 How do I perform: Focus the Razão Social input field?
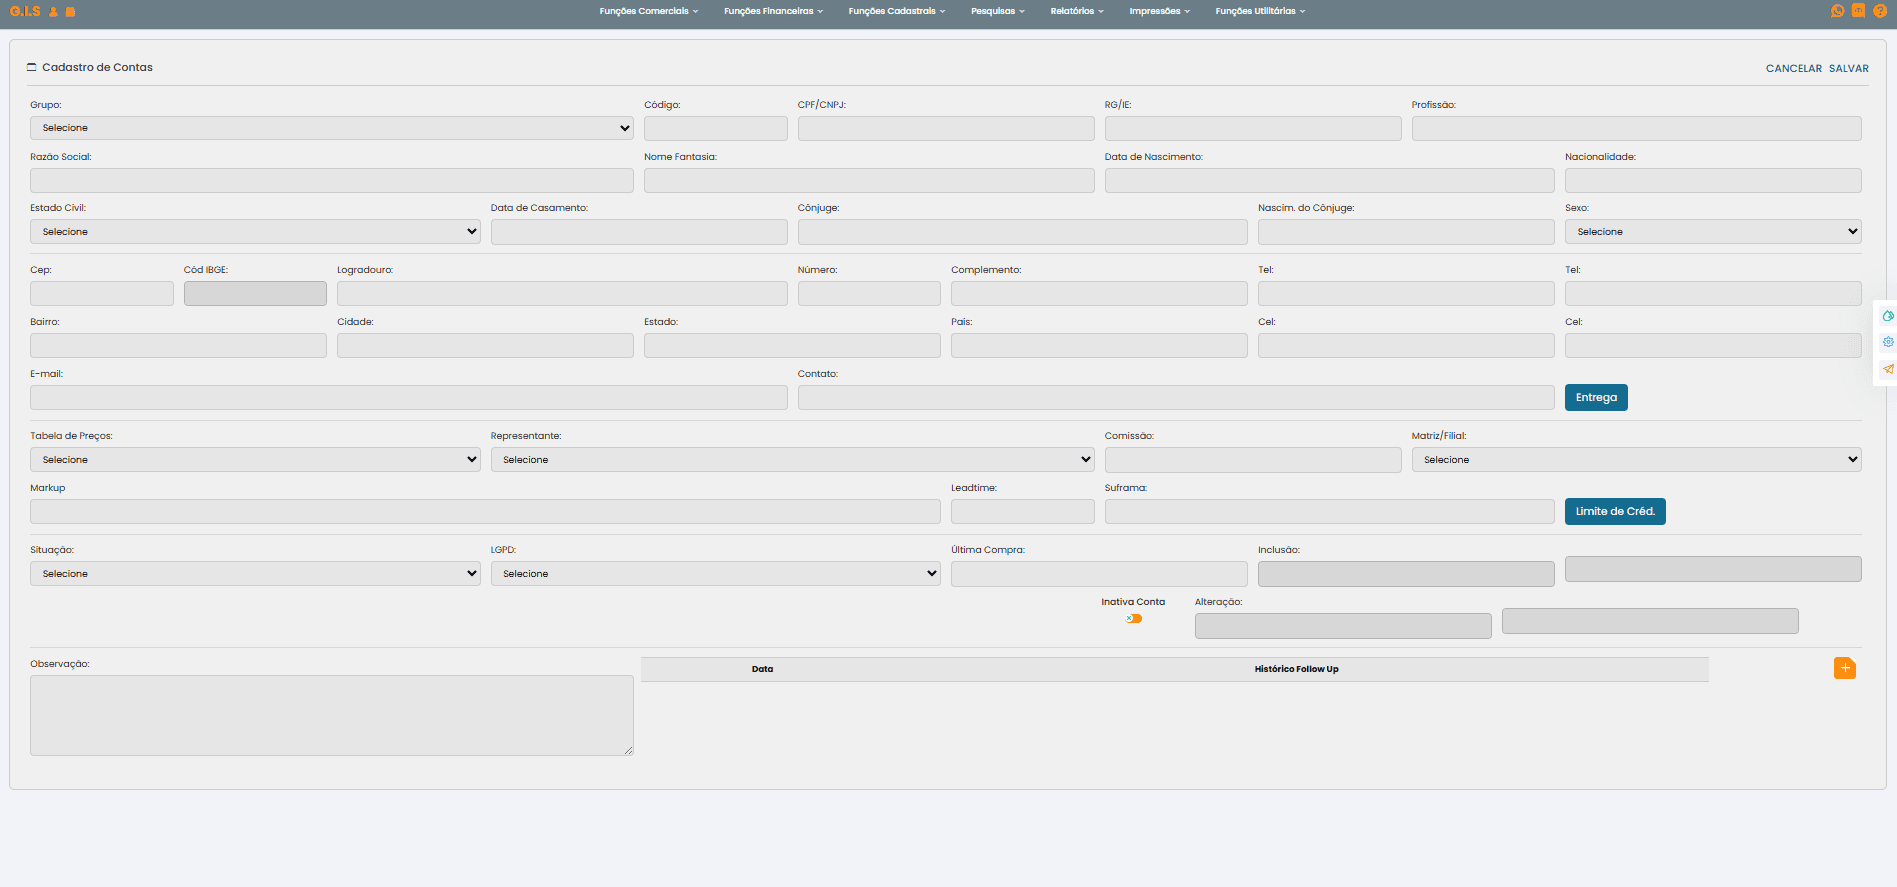click(331, 181)
